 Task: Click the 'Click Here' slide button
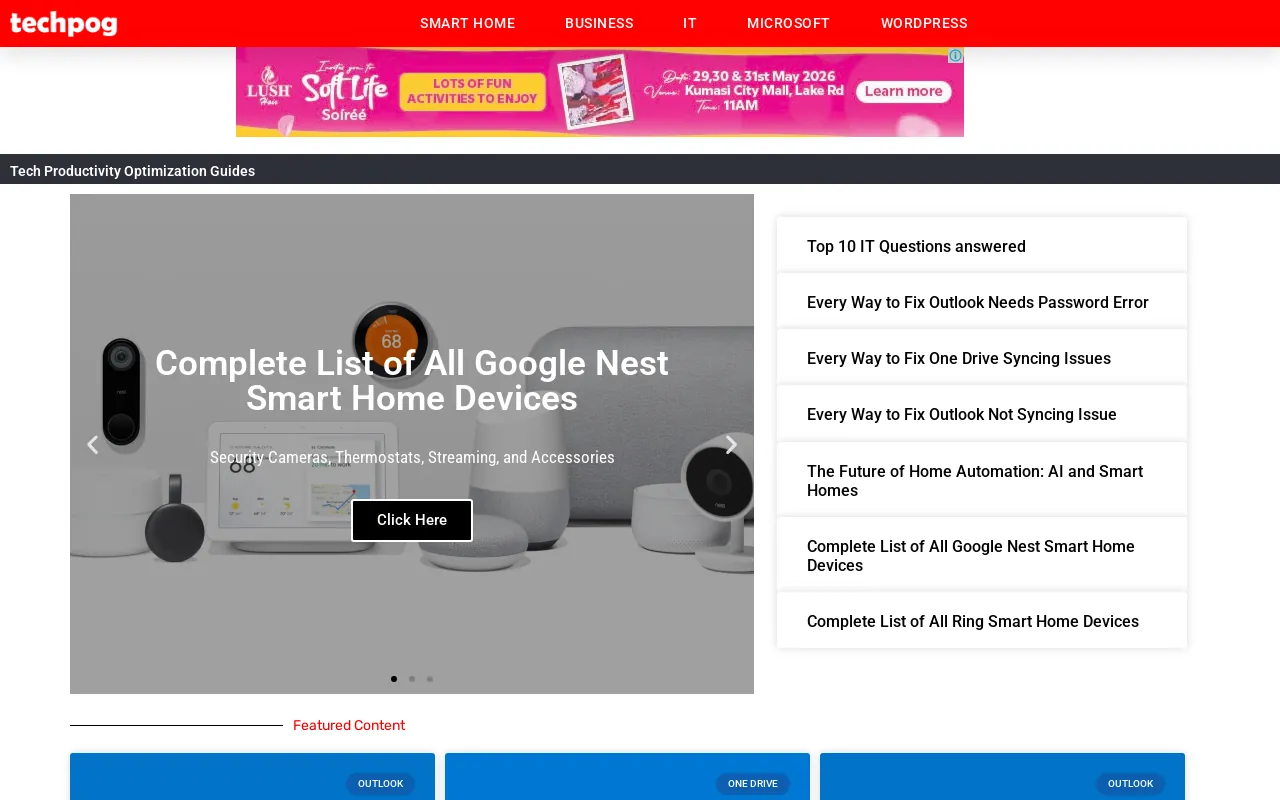coord(412,520)
